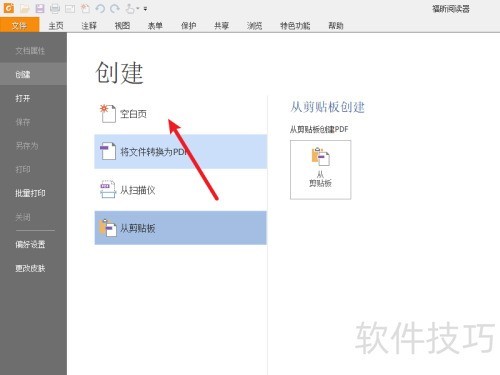Select 关闭 in the sidebar
The image size is (500, 375).
pos(33,217)
